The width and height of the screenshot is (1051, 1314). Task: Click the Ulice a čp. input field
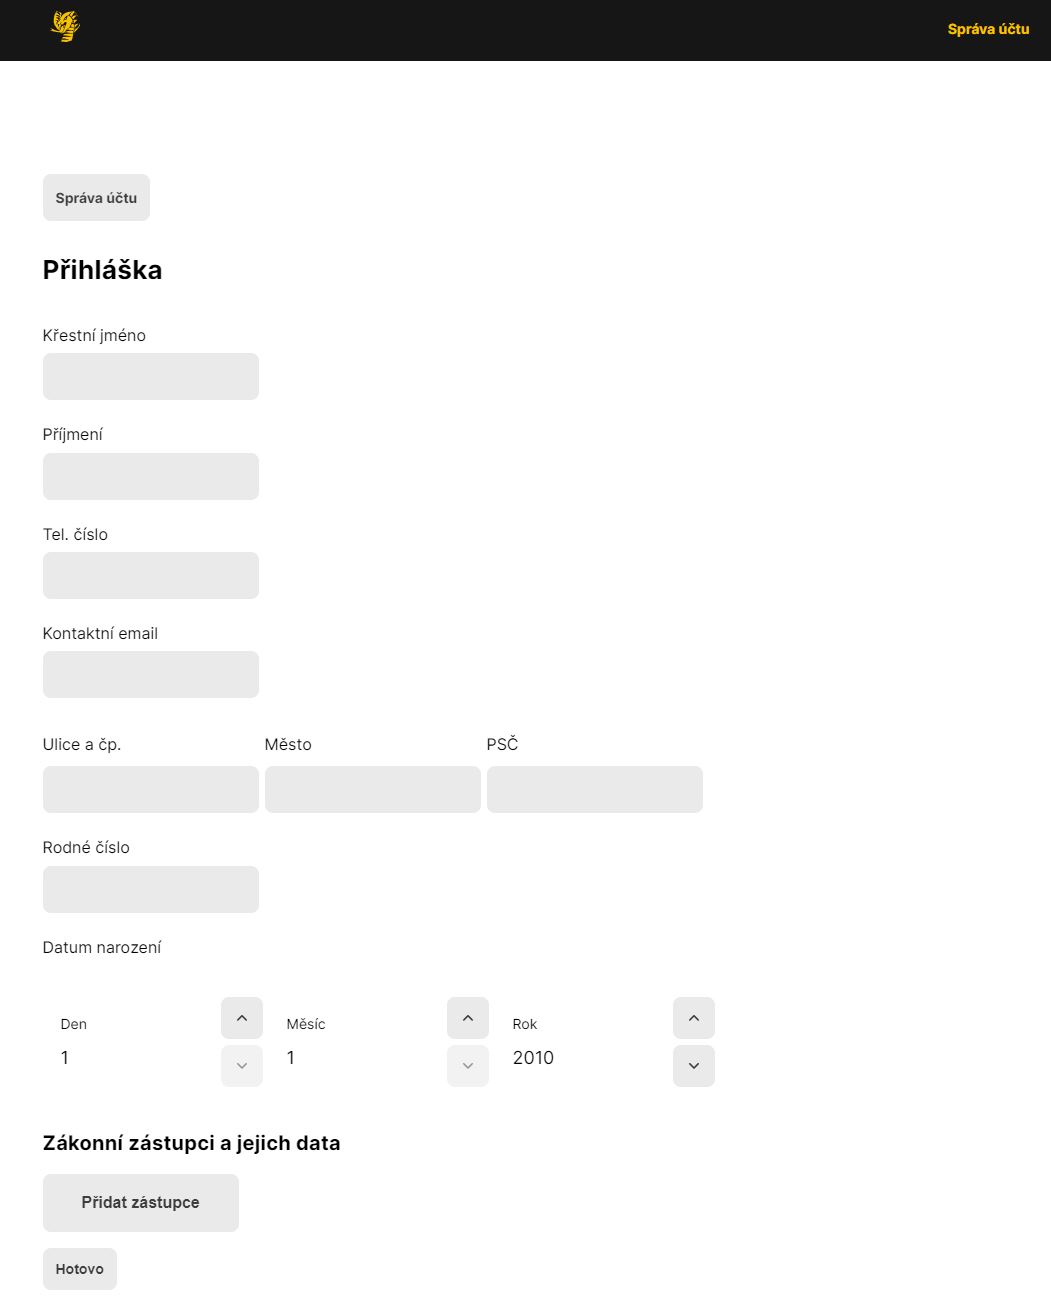click(x=150, y=789)
